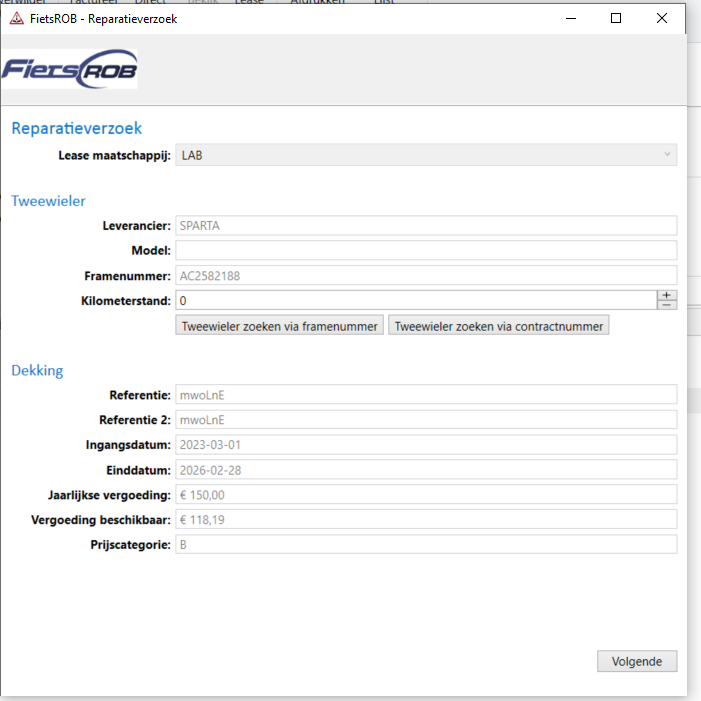
Task: Click the FietsROB app icon in title bar
Action: pyautogui.click(x=16, y=18)
